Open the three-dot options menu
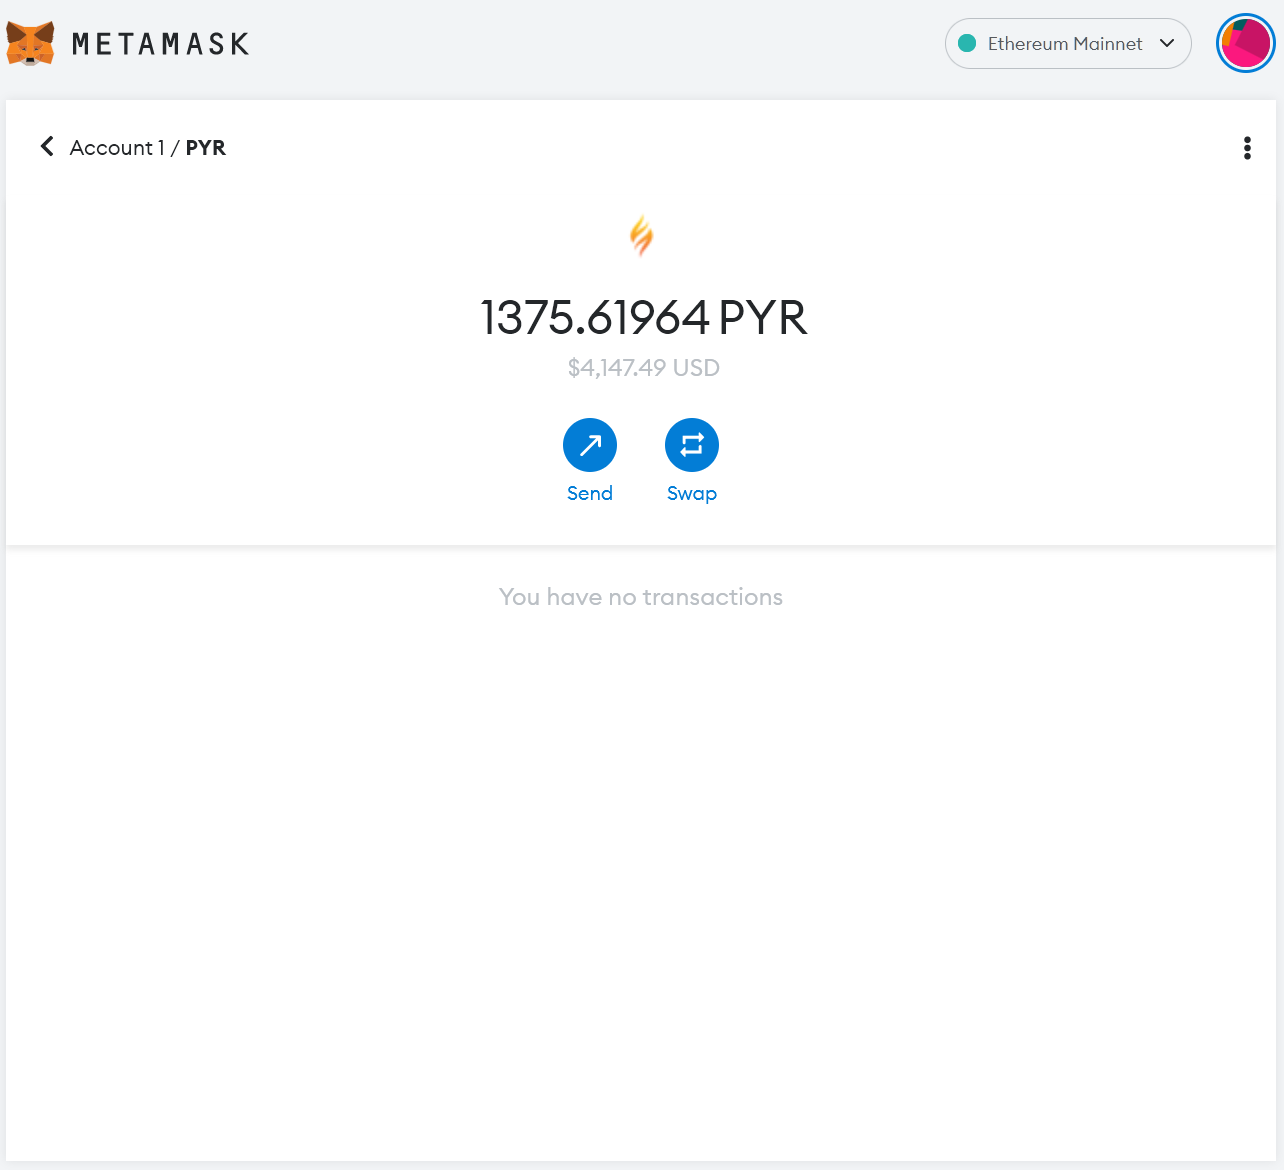Image resolution: width=1284 pixels, height=1170 pixels. click(1247, 147)
